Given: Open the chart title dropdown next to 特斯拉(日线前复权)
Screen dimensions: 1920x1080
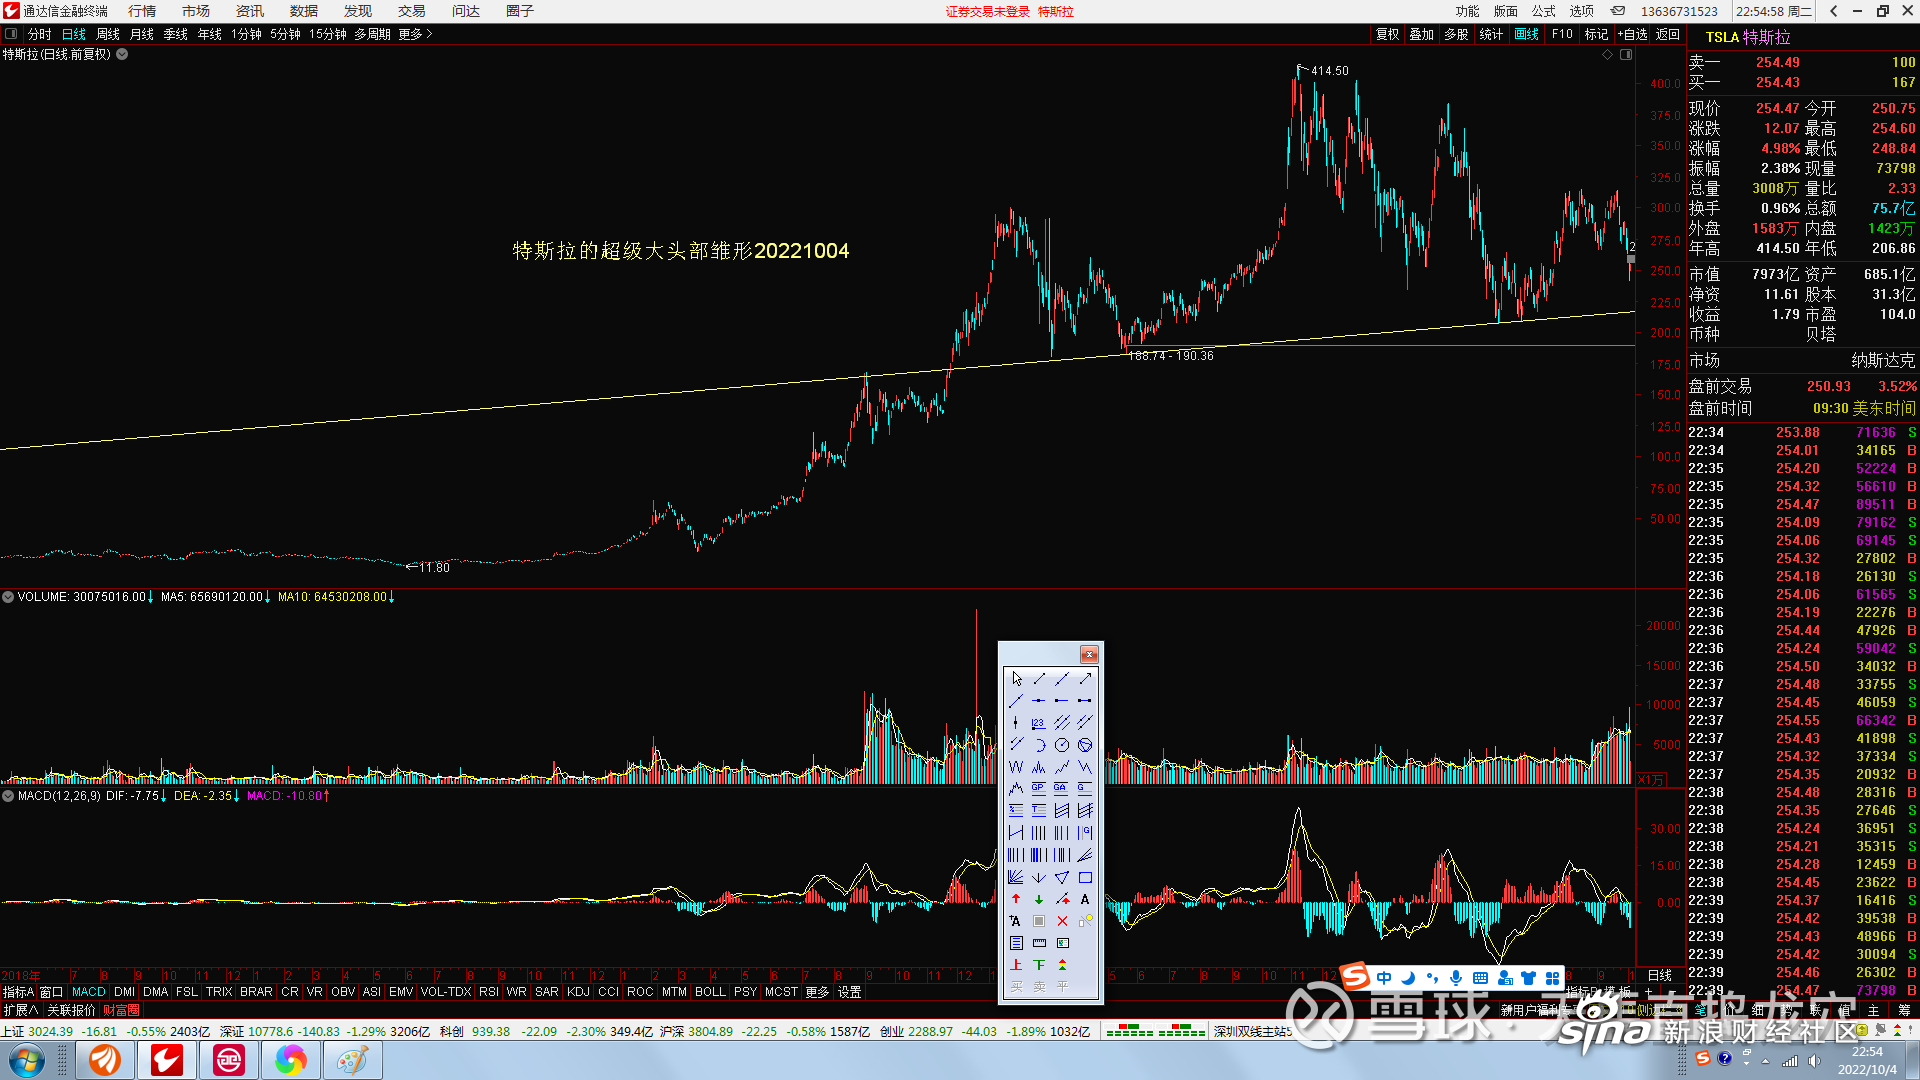Looking at the screenshot, I should (x=122, y=54).
